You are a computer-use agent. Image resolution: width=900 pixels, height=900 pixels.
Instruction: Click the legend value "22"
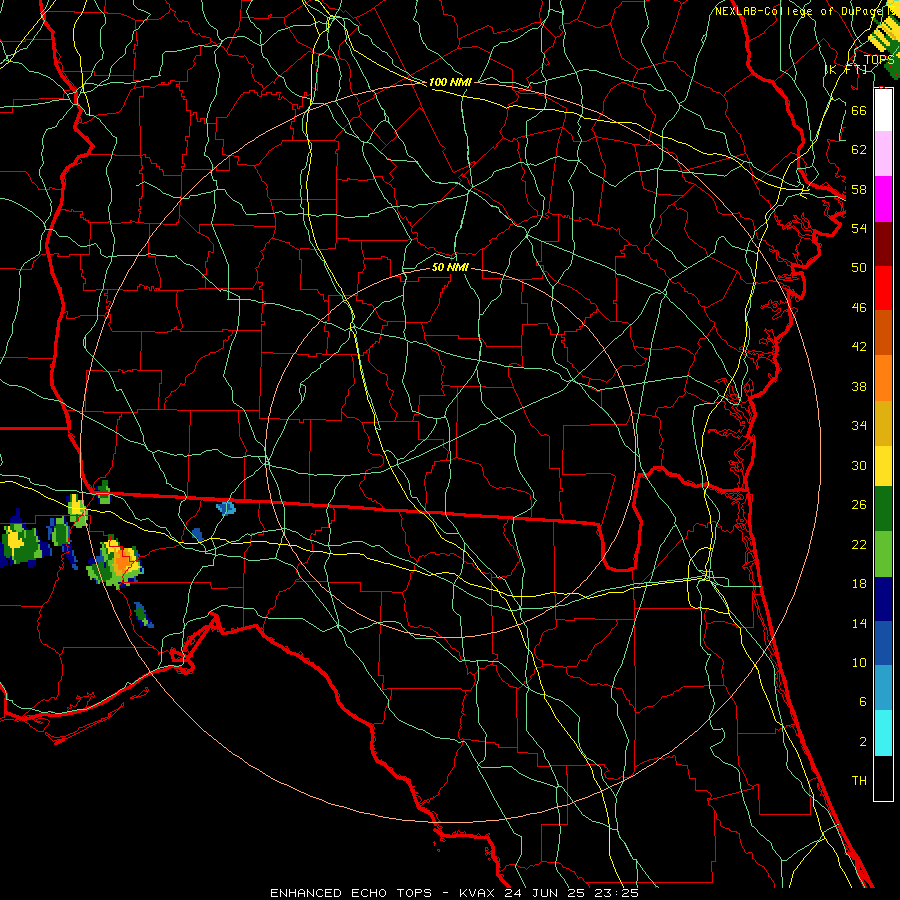coord(859,544)
